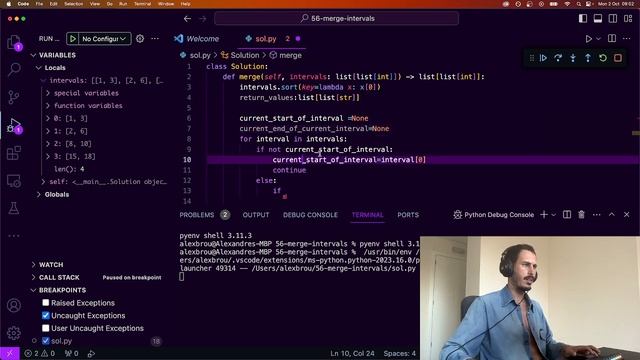Open the Terminal menu in menu bar
This screenshot has height=360, width=640.
tap(142, 4)
